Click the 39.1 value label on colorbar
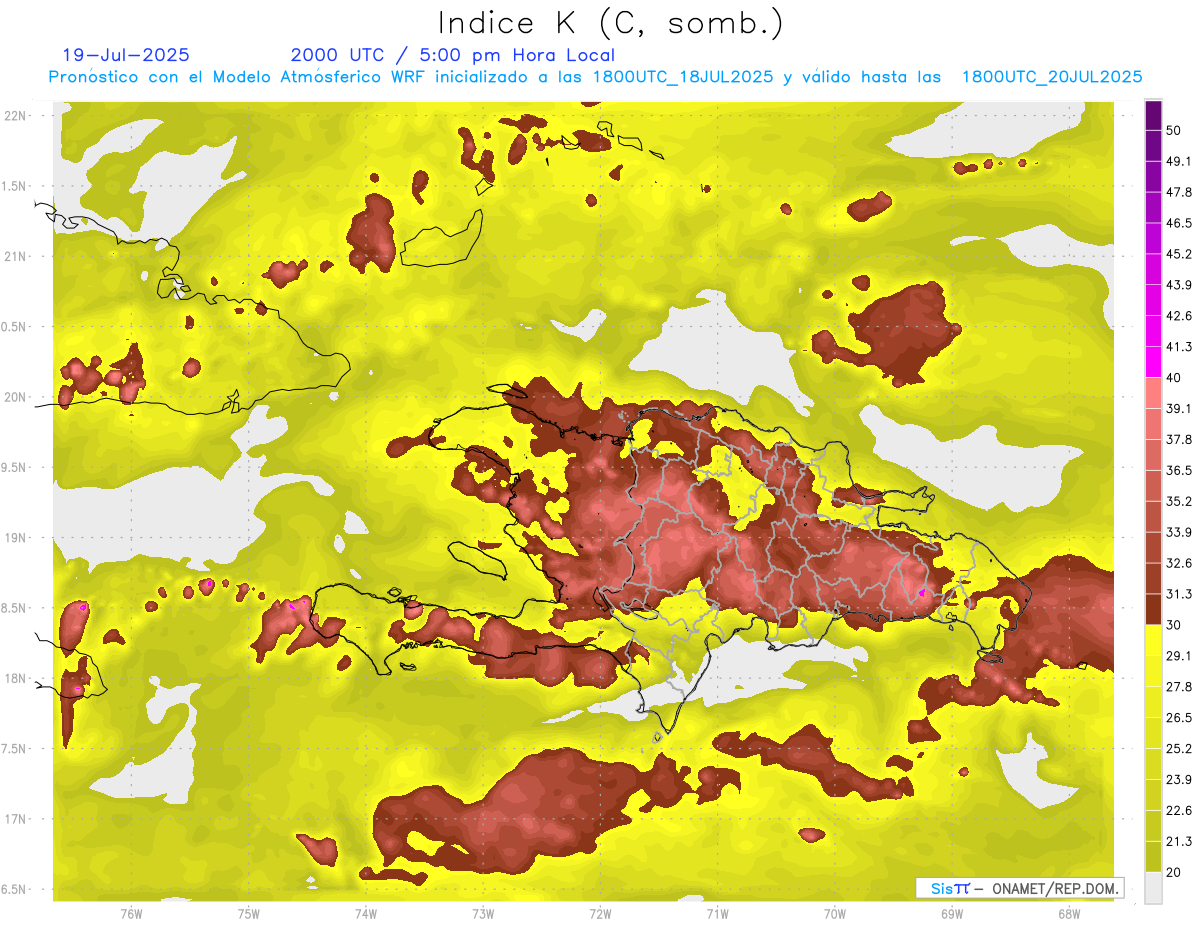The width and height of the screenshot is (1200, 927). pyautogui.click(x=1179, y=408)
